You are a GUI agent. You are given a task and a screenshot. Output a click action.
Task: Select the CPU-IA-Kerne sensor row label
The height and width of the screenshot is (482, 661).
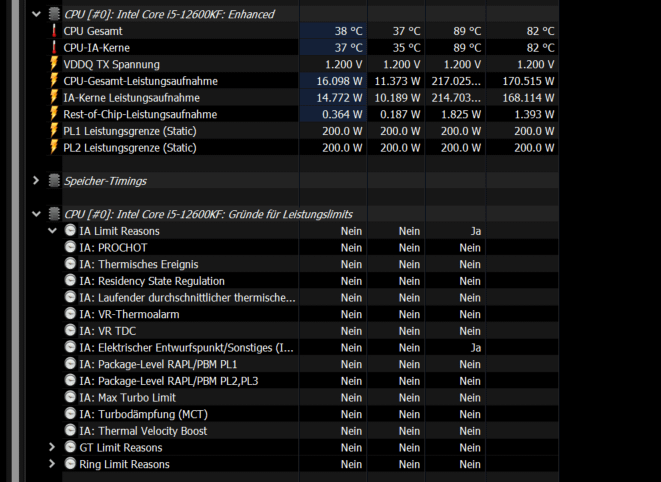pos(97,48)
